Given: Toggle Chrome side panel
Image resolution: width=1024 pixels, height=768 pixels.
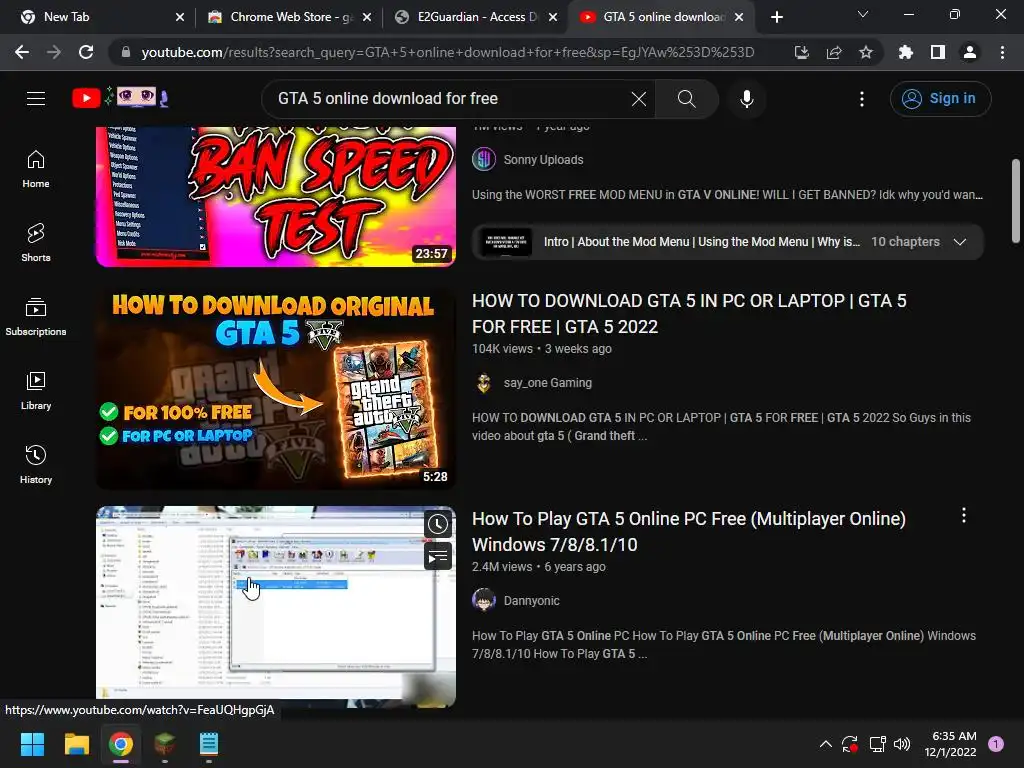Looking at the screenshot, I should pyautogui.click(x=938, y=52).
